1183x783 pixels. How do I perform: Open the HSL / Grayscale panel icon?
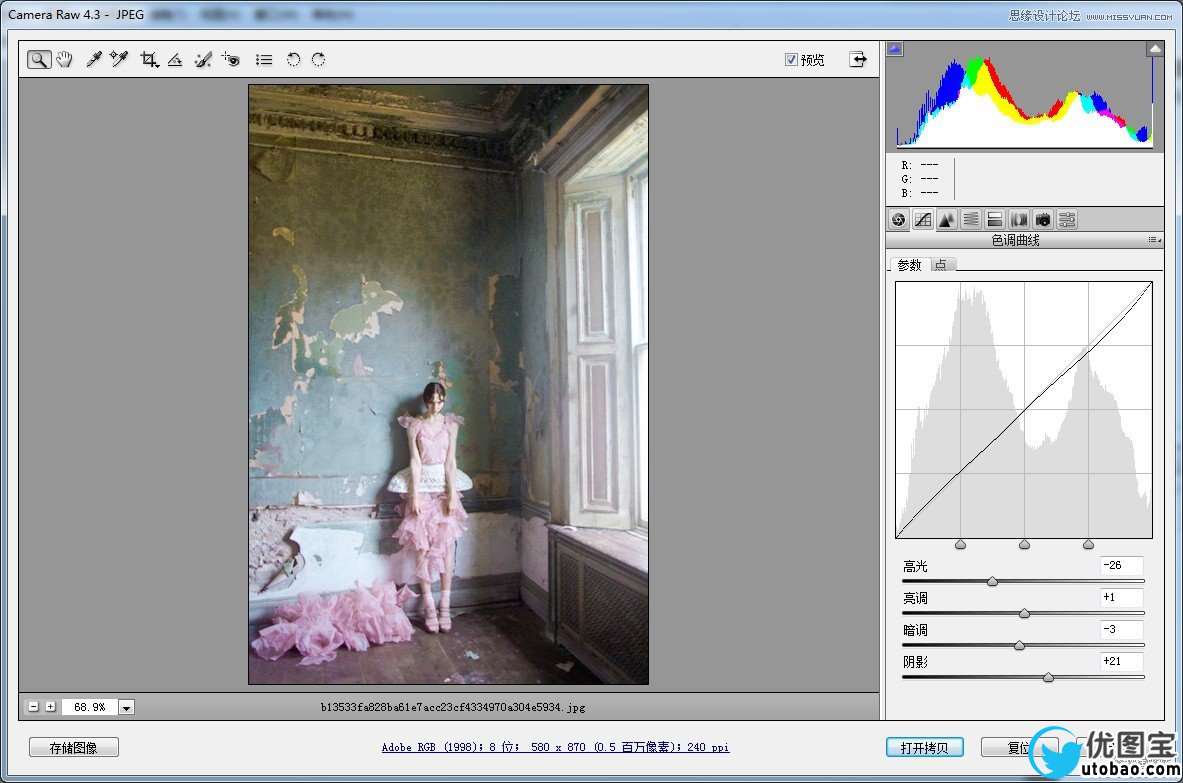point(970,220)
